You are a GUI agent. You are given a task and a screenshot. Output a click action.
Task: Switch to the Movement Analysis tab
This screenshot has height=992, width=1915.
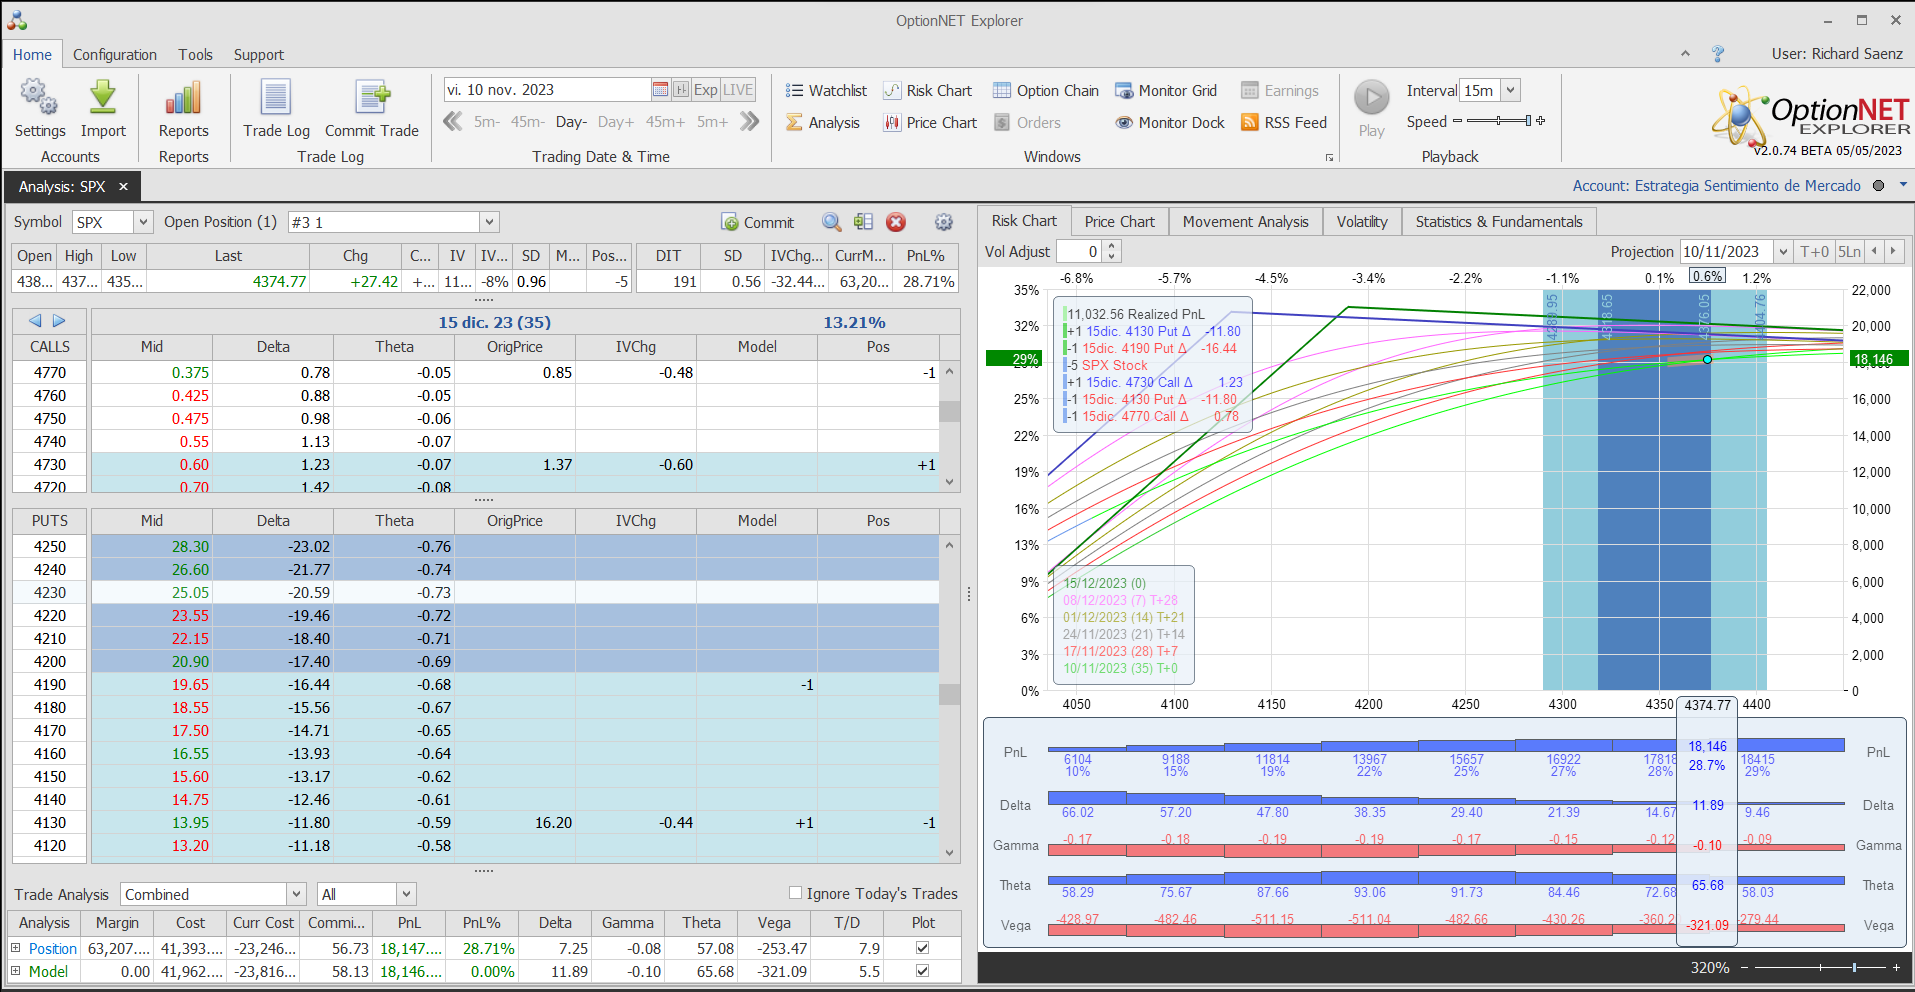pos(1245,221)
